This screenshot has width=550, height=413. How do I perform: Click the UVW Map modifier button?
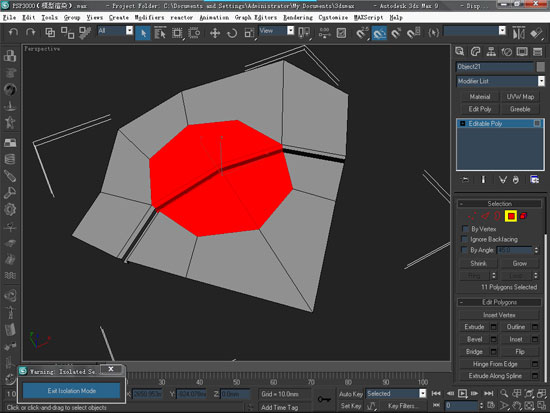(x=520, y=97)
